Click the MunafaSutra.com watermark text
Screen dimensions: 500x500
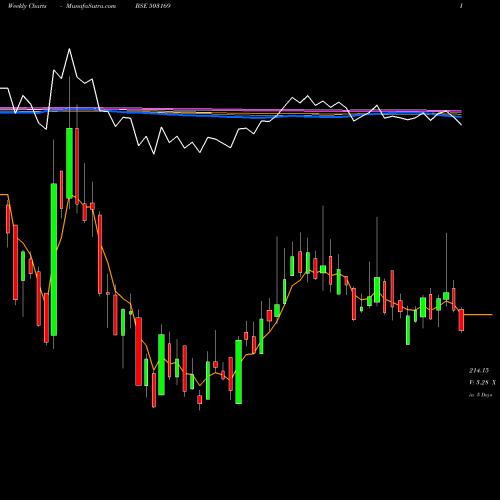click(x=91, y=6)
